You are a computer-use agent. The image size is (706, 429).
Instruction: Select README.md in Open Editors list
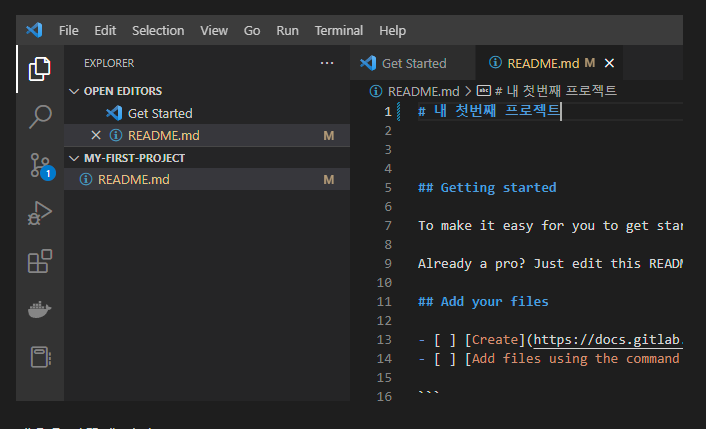click(x=207, y=135)
